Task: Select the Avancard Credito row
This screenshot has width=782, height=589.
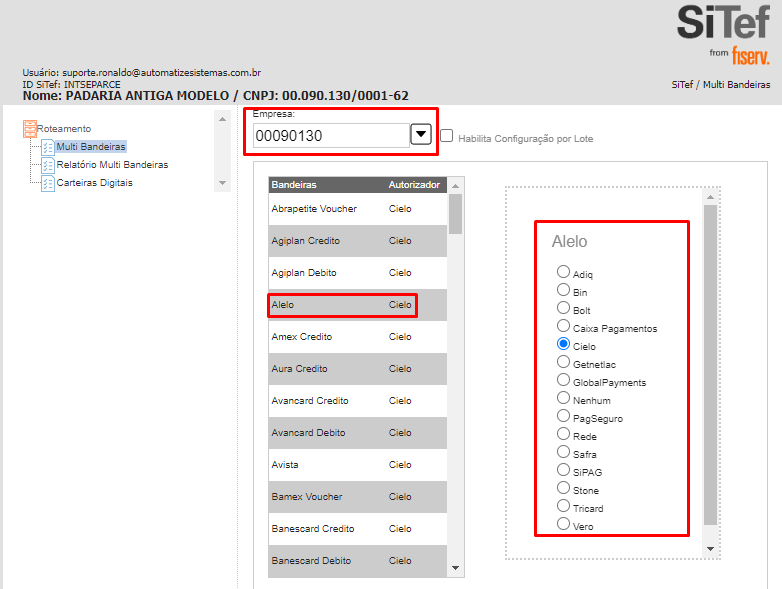Action: pyautogui.click(x=358, y=401)
